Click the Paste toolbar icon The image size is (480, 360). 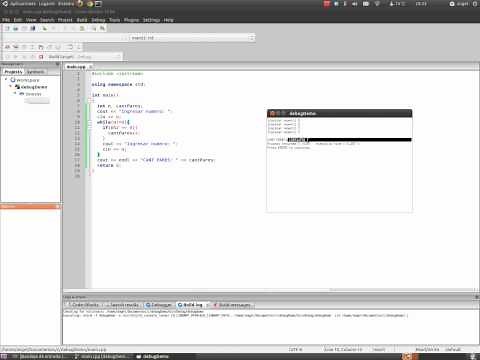[x=82, y=29]
